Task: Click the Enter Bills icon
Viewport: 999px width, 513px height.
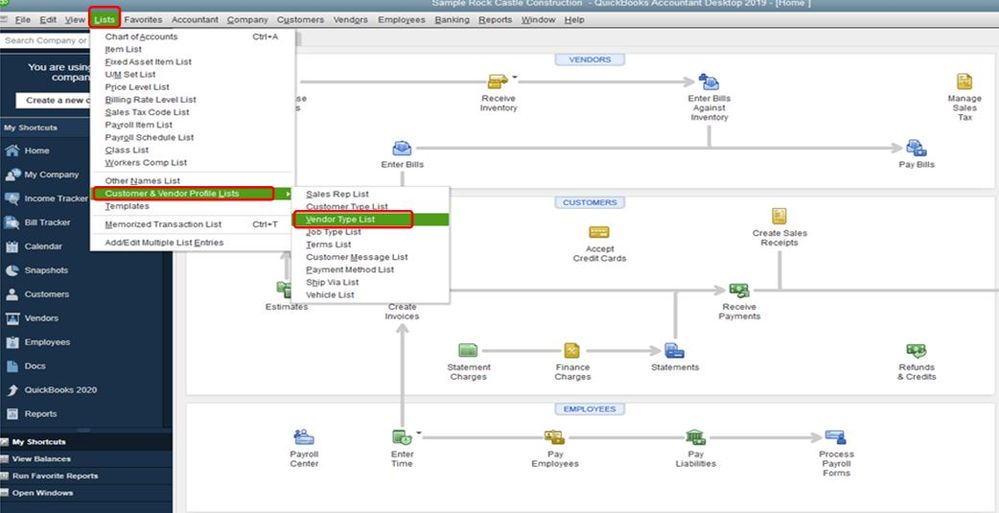Action: [x=402, y=148]
